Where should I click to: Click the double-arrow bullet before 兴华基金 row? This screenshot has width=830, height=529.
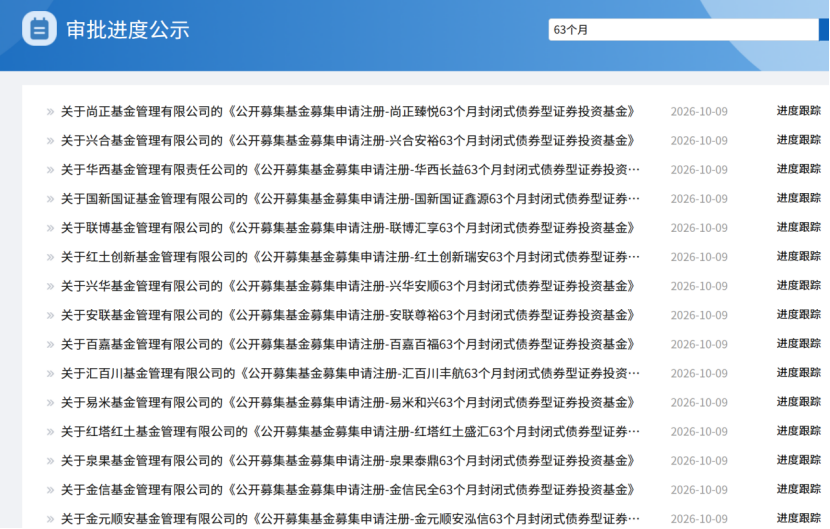(50, 286)
